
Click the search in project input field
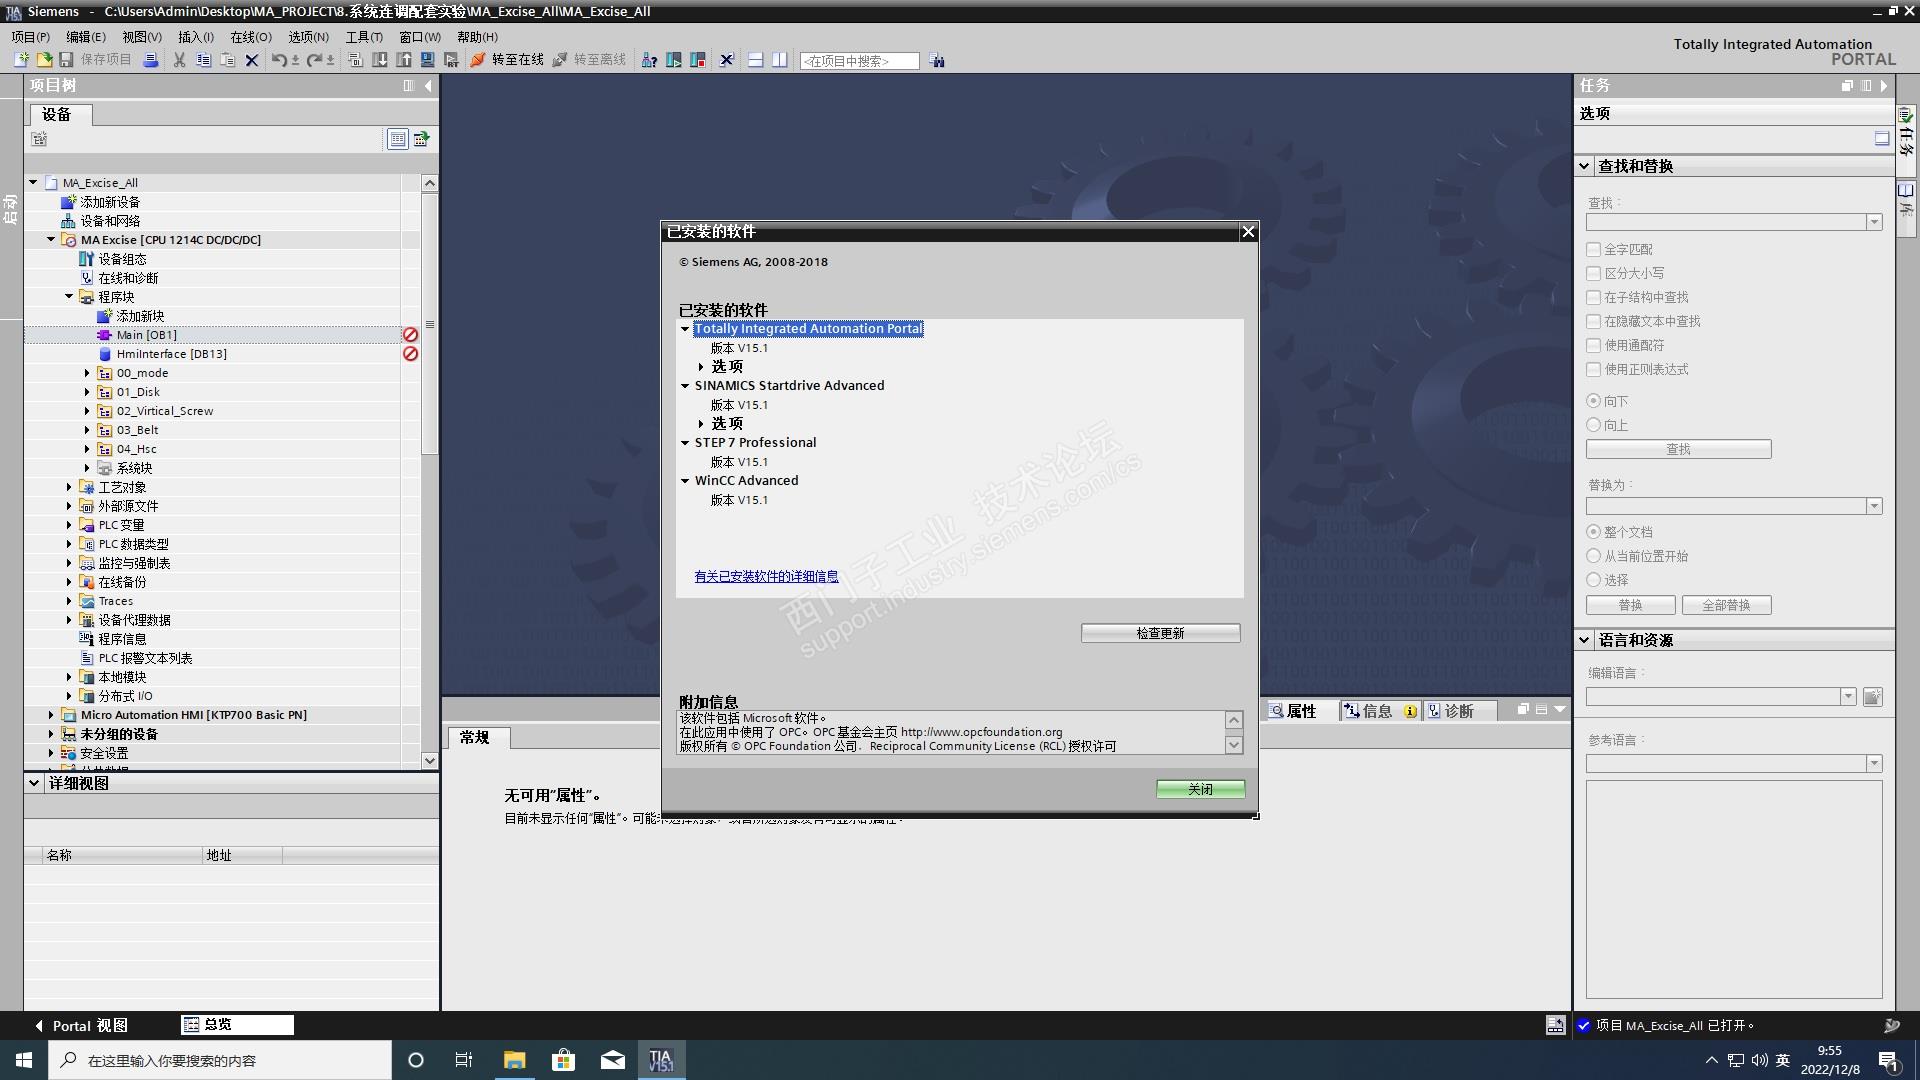point(858,61)
